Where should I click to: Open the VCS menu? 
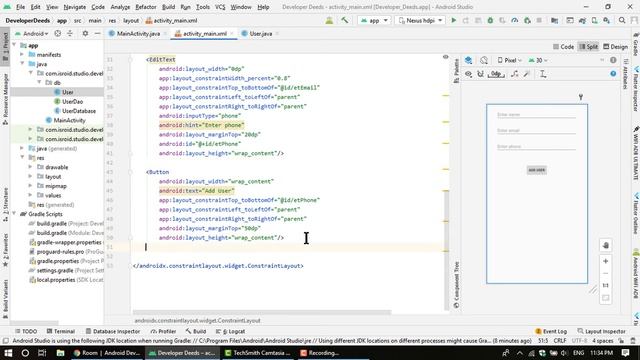(220, 7)
